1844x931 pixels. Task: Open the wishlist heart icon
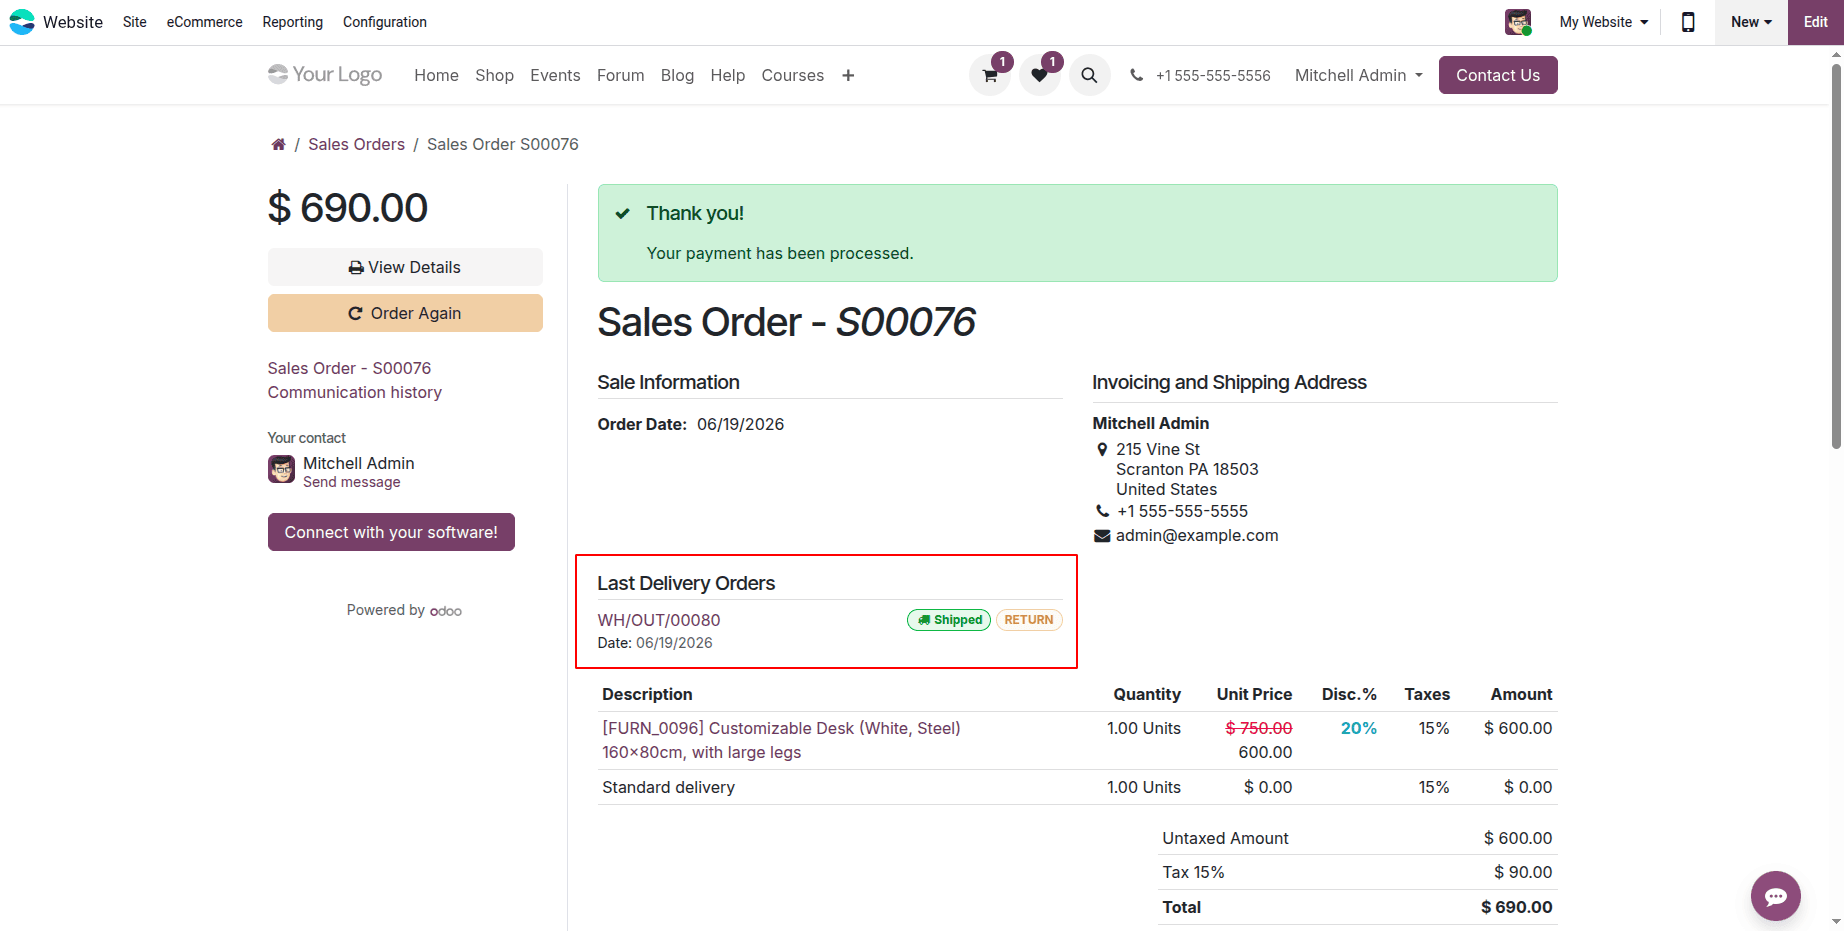point(1040,75)
